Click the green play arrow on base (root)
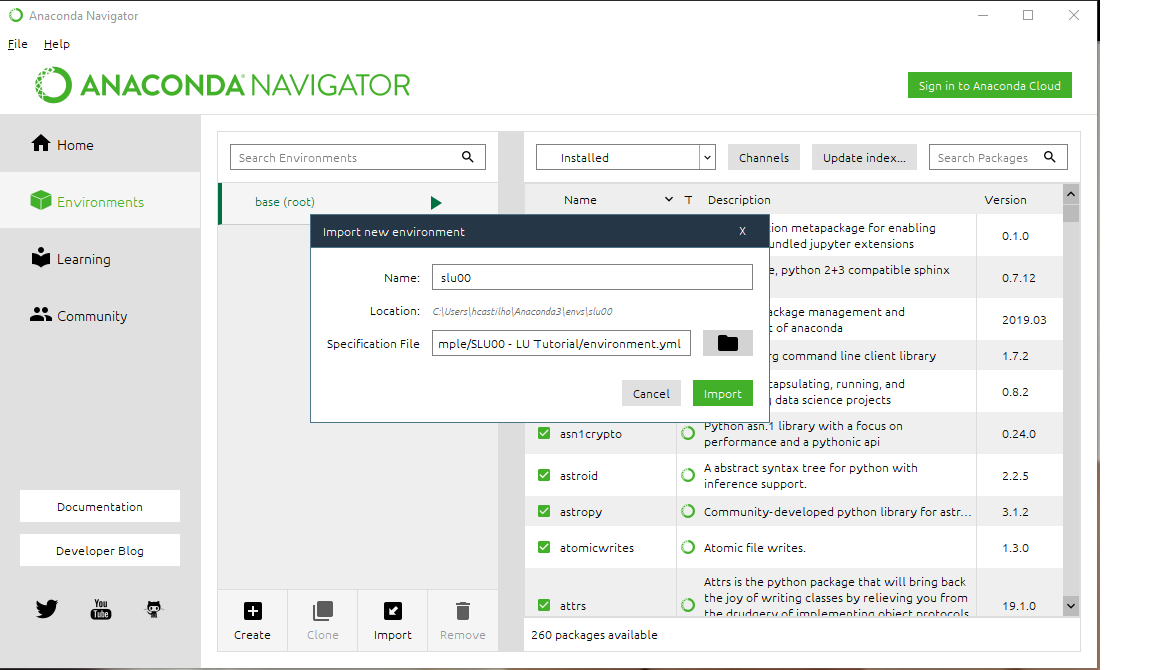 click(x=436, y=203)
